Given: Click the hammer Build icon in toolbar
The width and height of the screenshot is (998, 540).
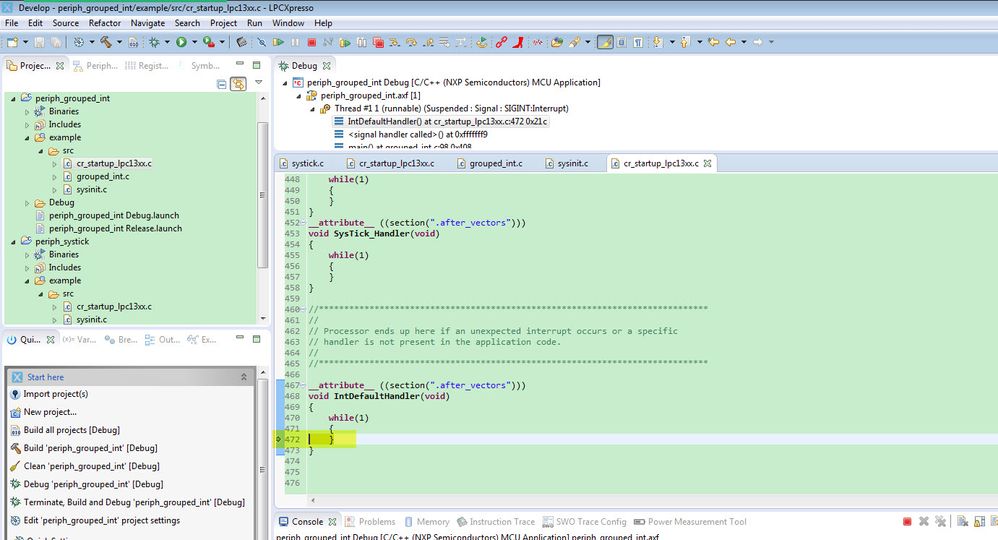Looking at the screenshot, I should [104, 42].
